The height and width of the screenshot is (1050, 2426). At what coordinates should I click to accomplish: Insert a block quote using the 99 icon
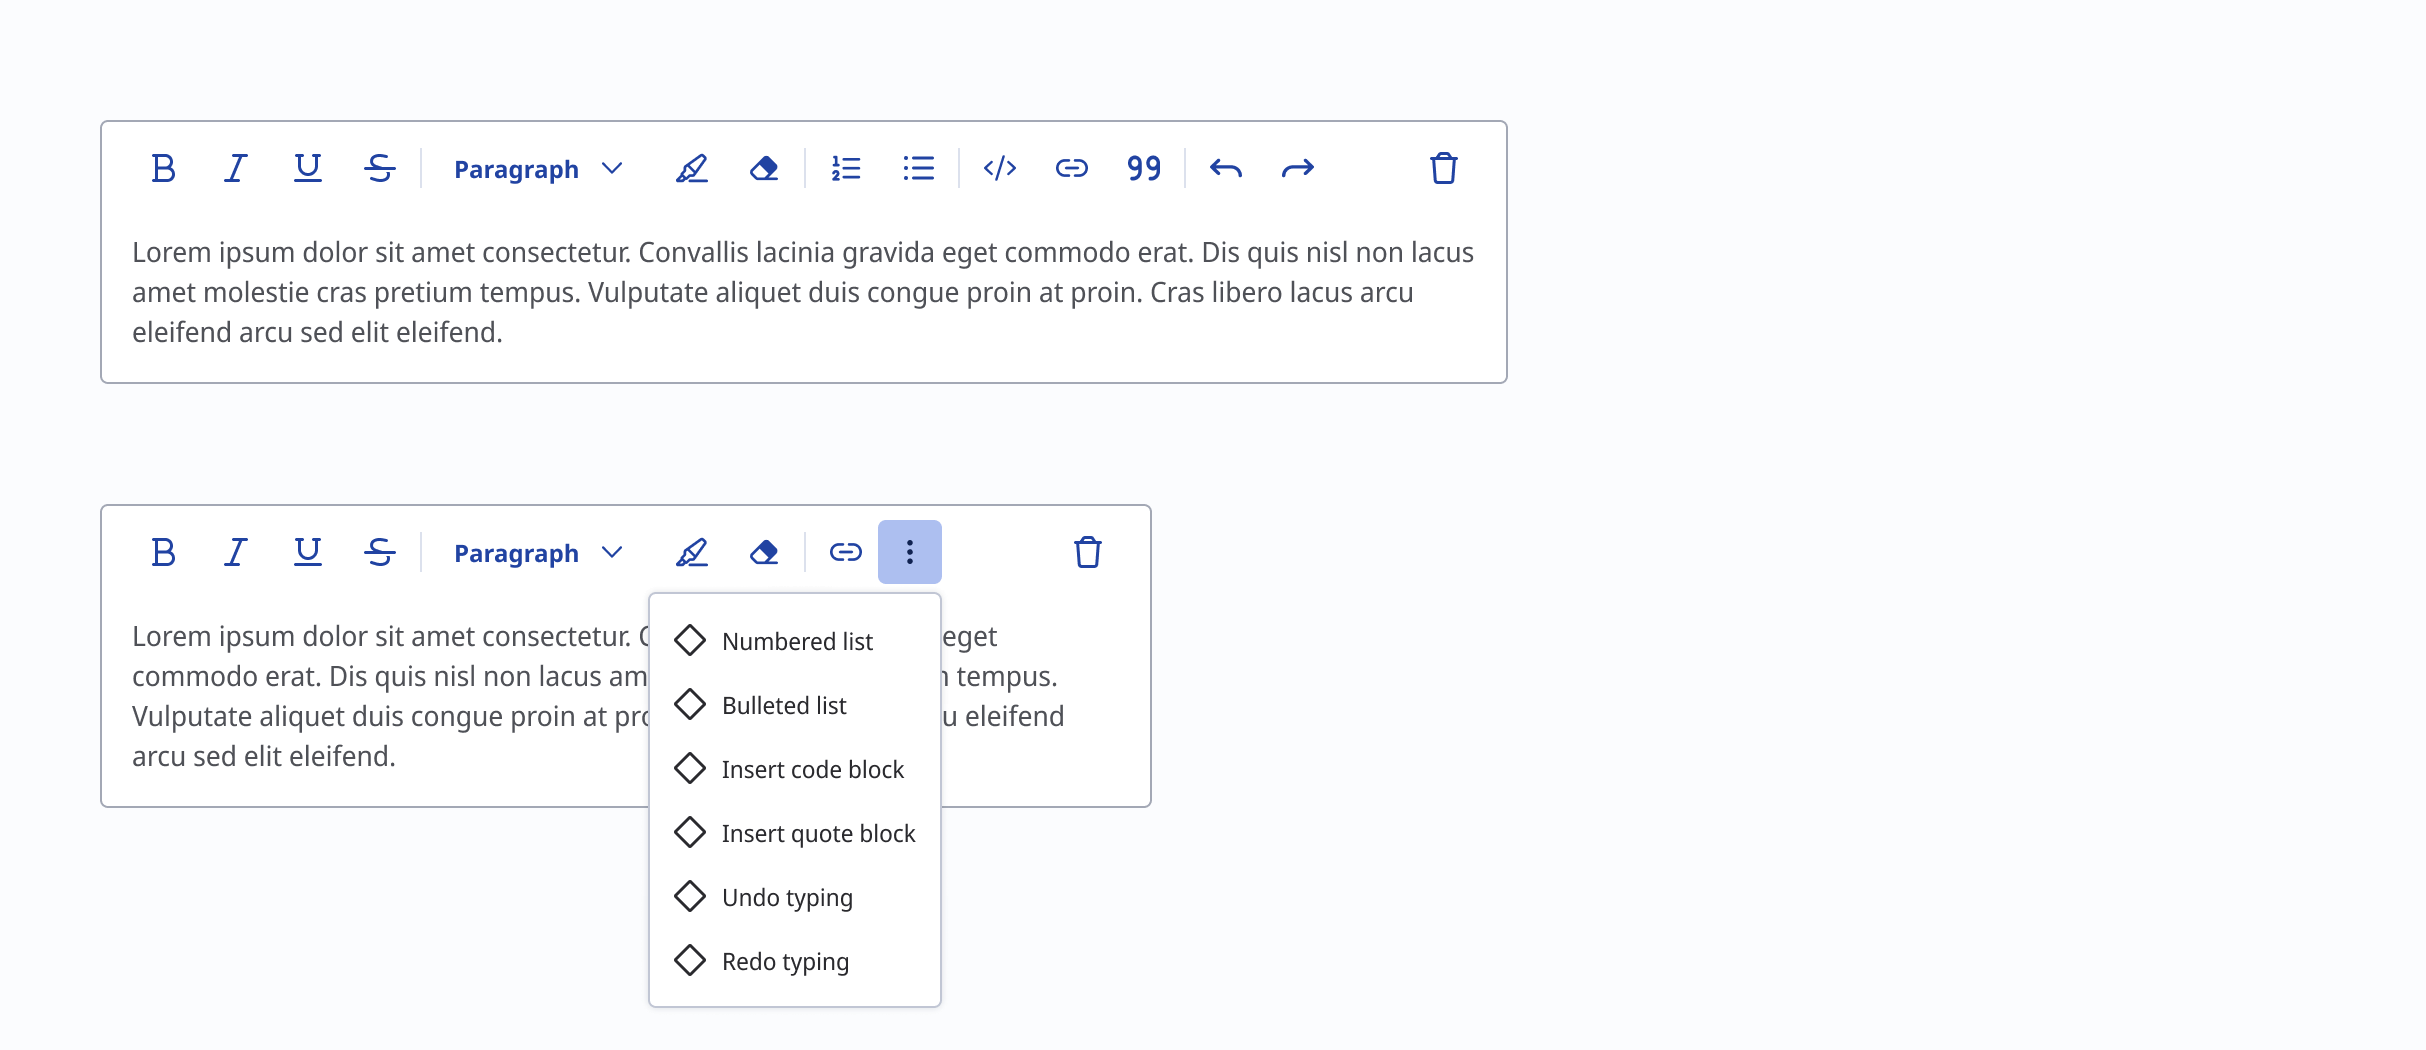(x=1142, y=168)
